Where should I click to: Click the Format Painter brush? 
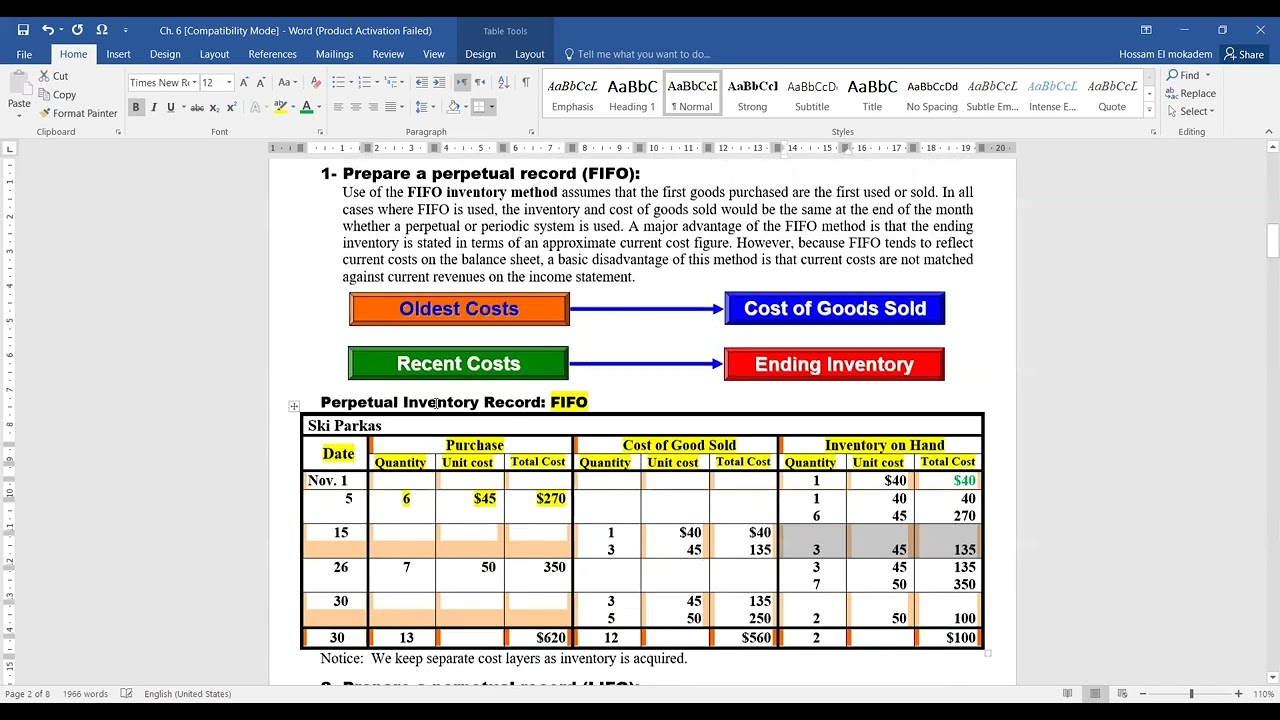click(x=45, y=113)
